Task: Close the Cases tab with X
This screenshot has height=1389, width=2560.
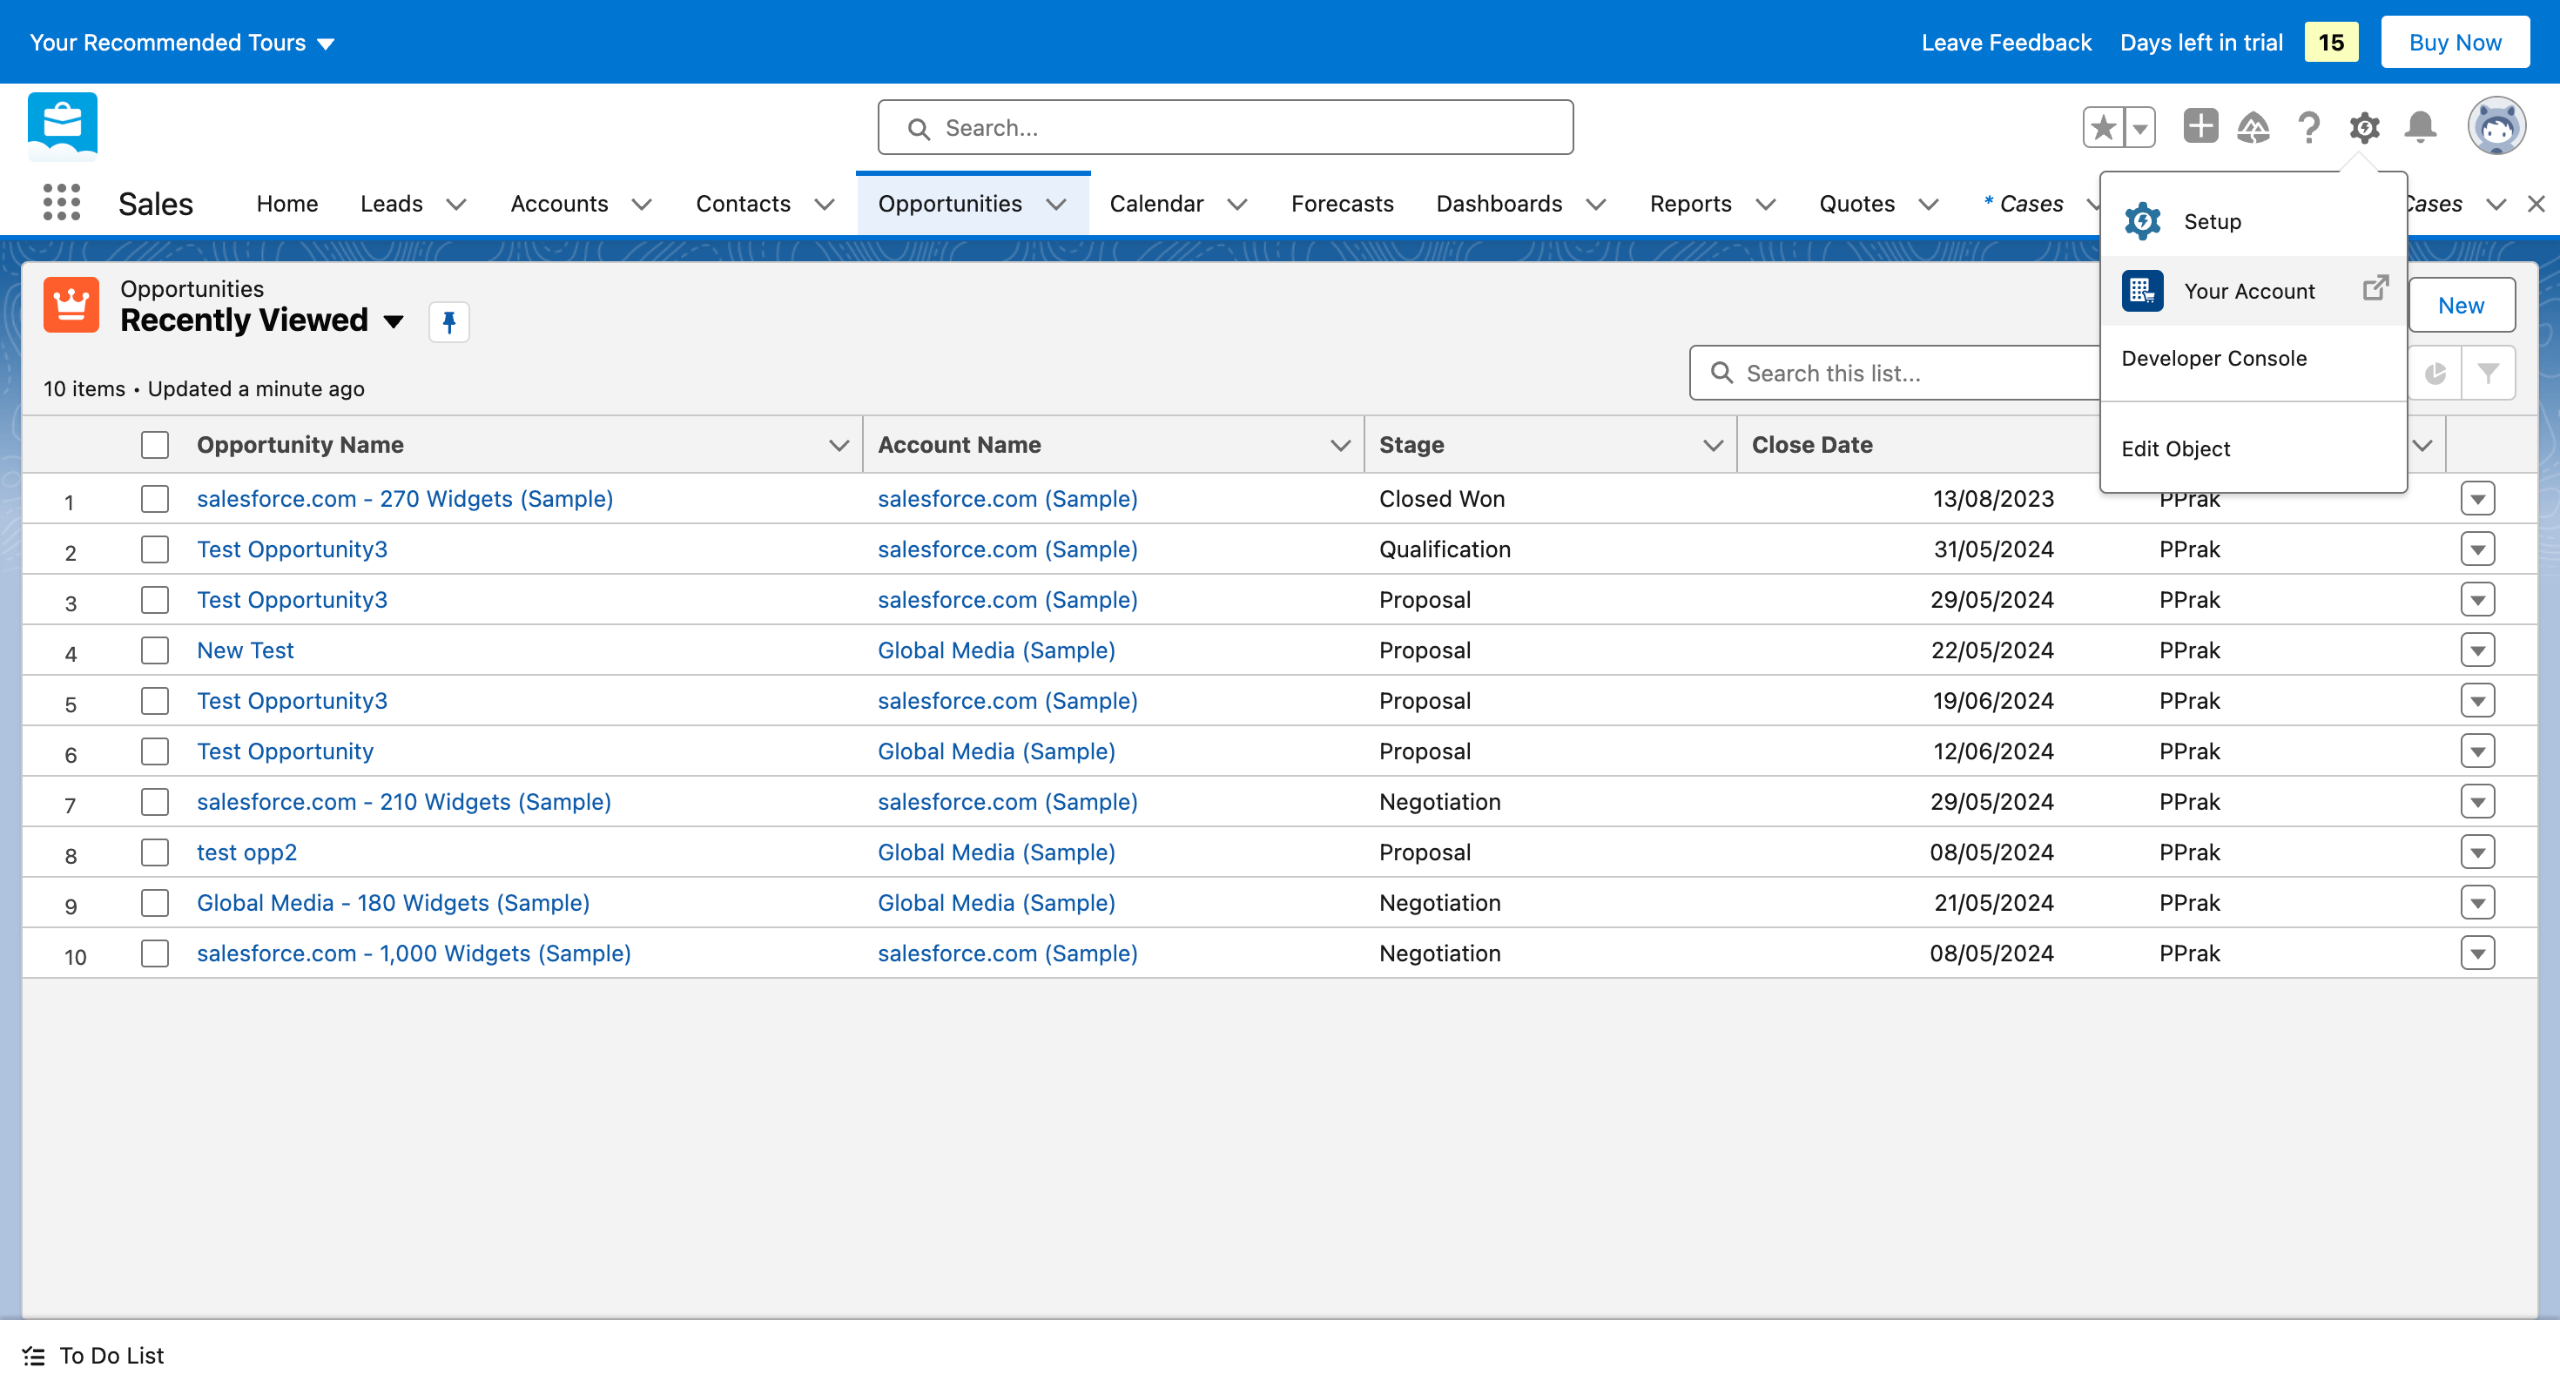Action: coord(2536,204)
